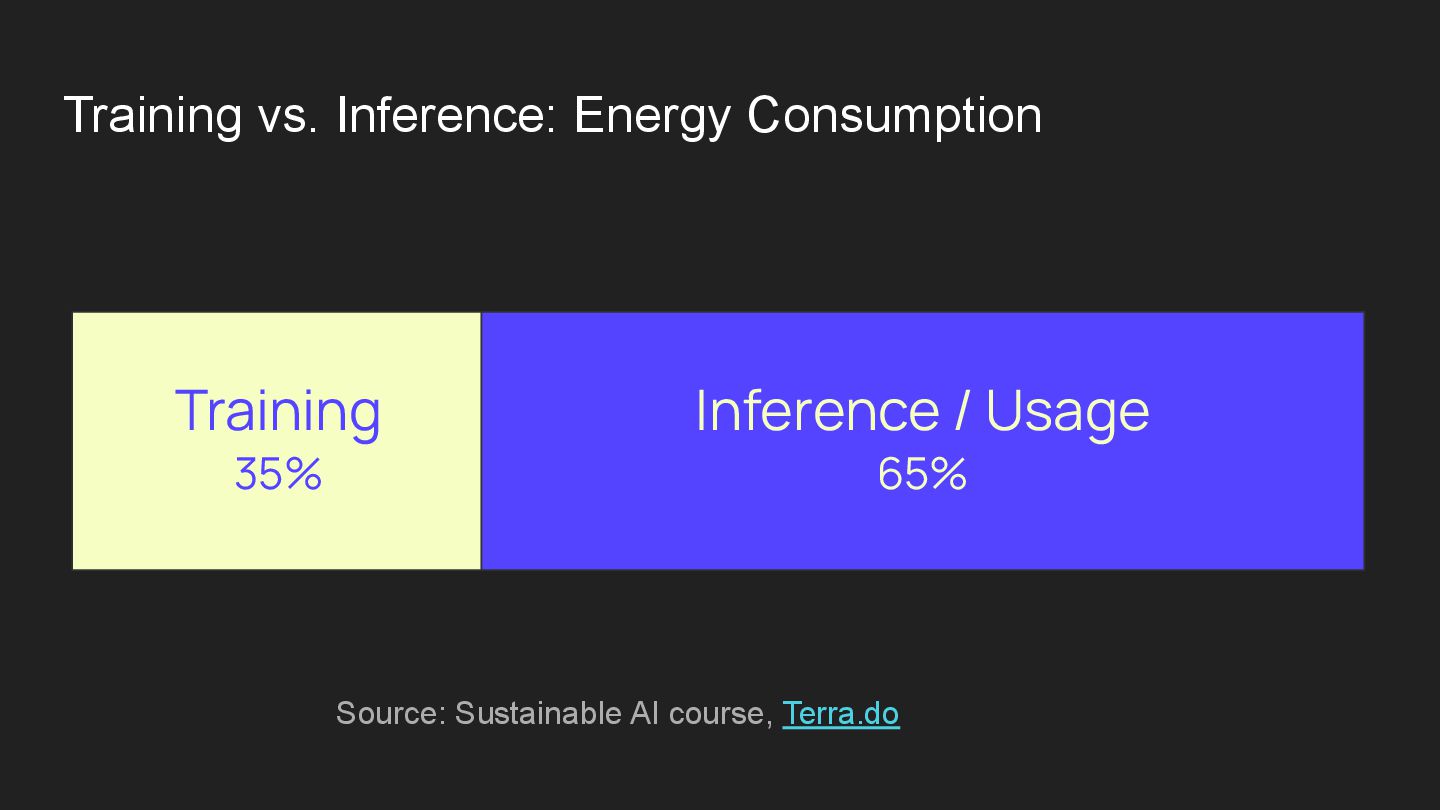Click the word 'Usage' in the blue box
This screenshot has width=1440, height=810.
pos(1067,411)
